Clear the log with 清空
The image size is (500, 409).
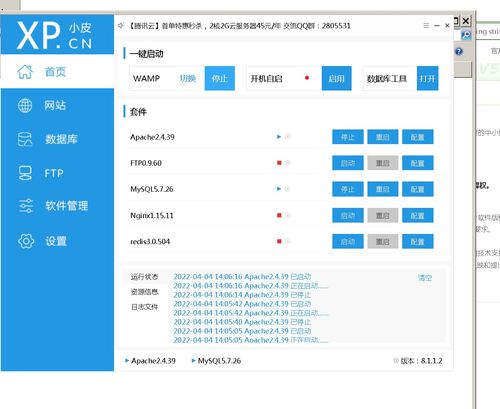[x=425, y=278]
